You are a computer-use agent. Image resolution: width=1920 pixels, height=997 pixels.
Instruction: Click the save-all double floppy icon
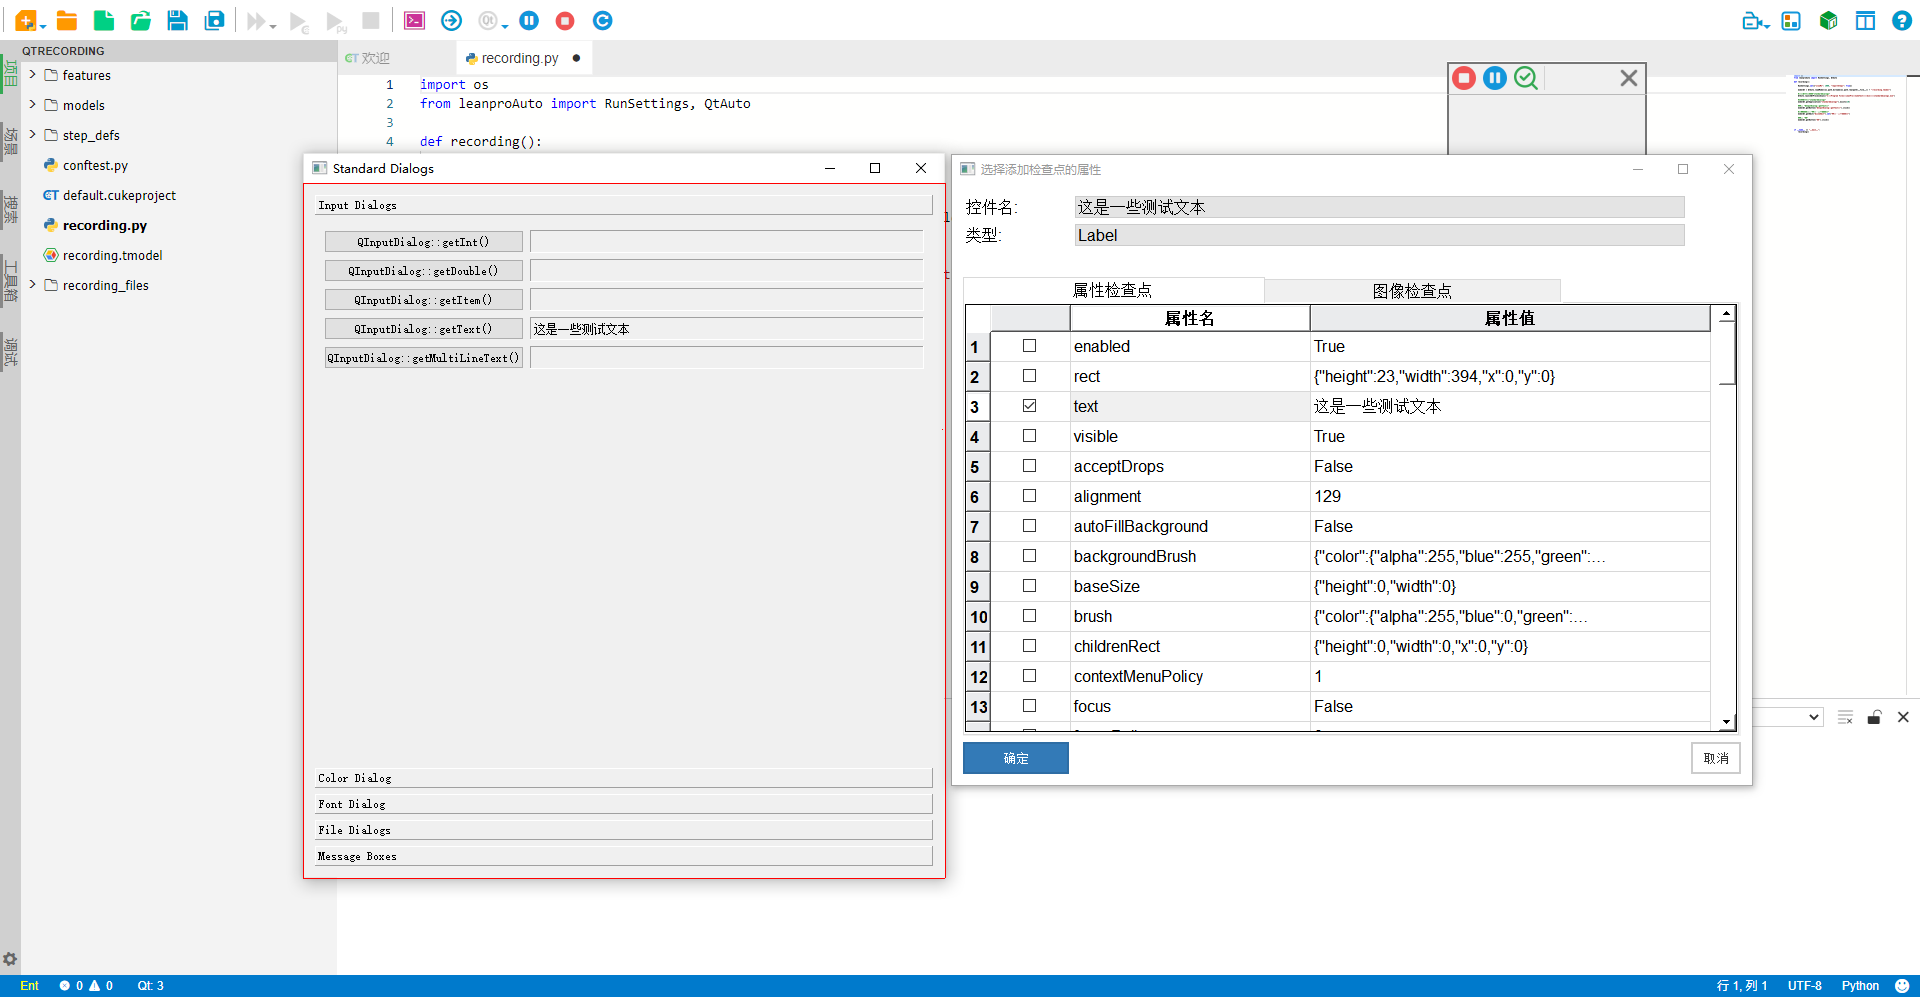pyautogui.click(x=214, y=21)
